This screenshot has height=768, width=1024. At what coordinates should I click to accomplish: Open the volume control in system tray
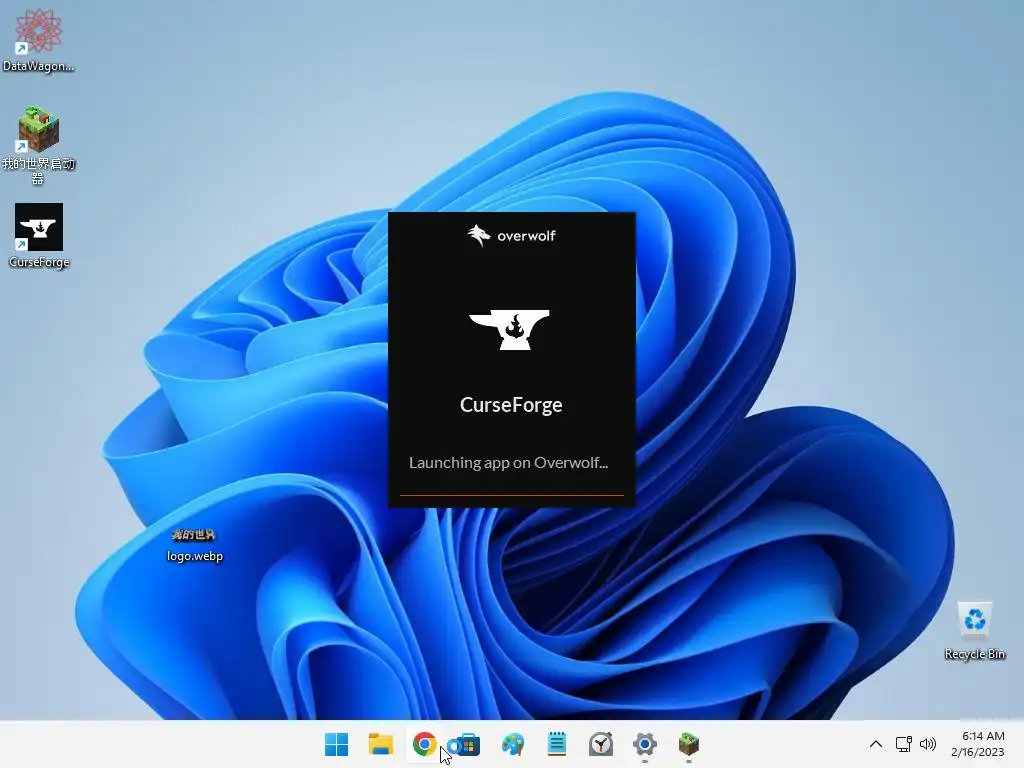pos(927,744)
